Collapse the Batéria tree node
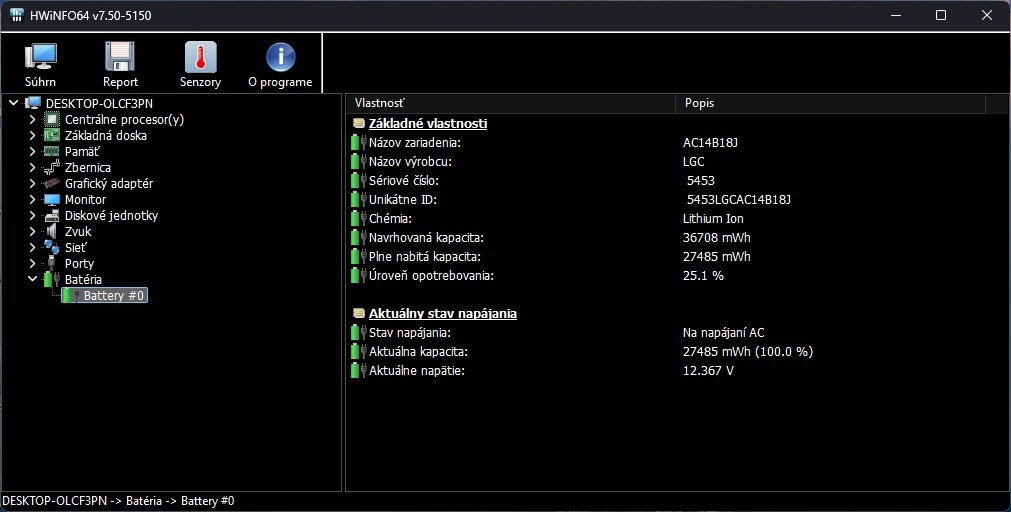This screenshot has height=512, width=1011. tap(32, 280)
